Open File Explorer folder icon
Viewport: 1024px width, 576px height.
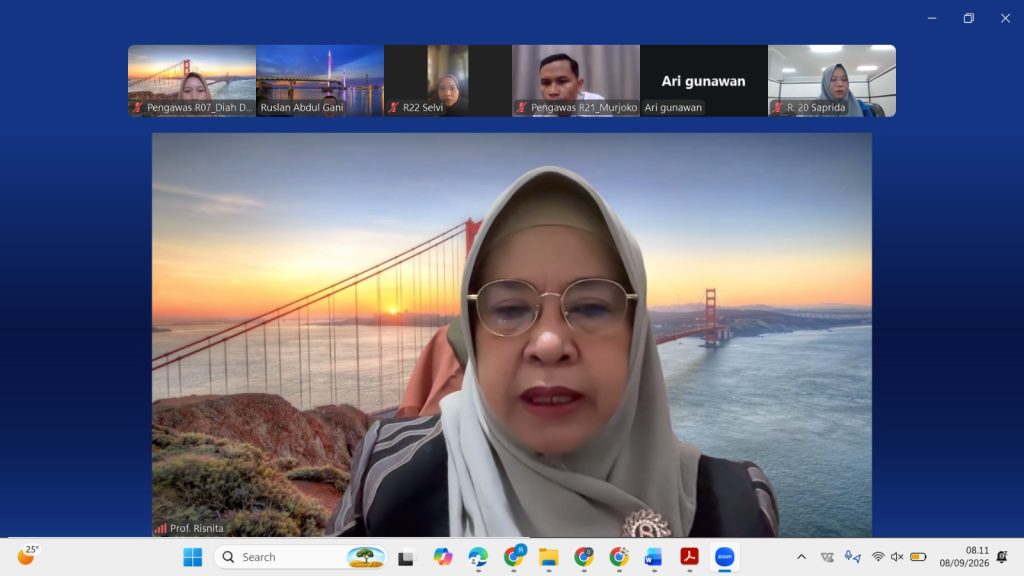click(549, 557)
